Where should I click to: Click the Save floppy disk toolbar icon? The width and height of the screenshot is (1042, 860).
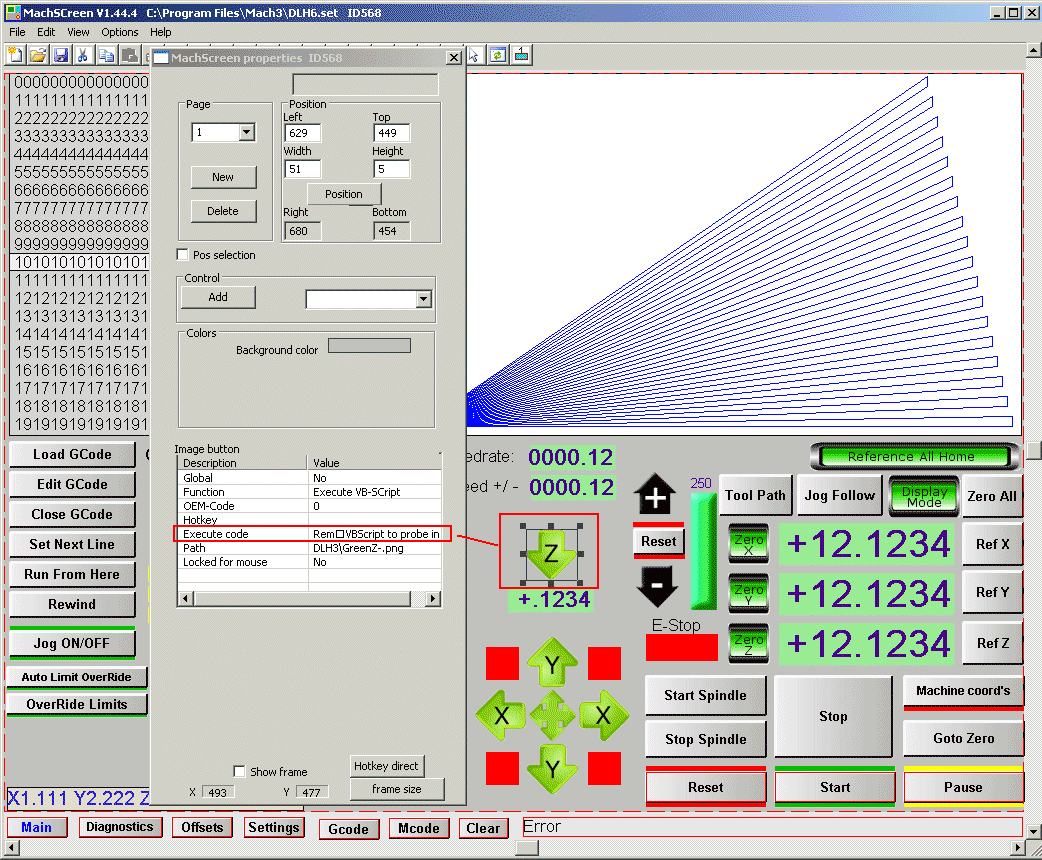pos(61,54)
